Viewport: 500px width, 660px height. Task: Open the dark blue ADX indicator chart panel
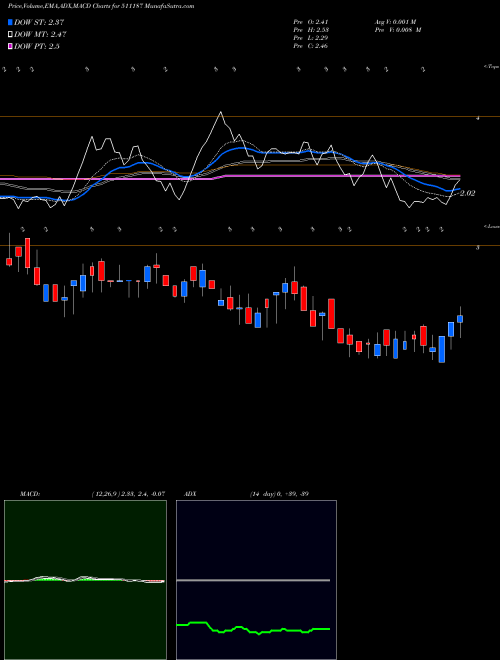click(x=256, y=580)
